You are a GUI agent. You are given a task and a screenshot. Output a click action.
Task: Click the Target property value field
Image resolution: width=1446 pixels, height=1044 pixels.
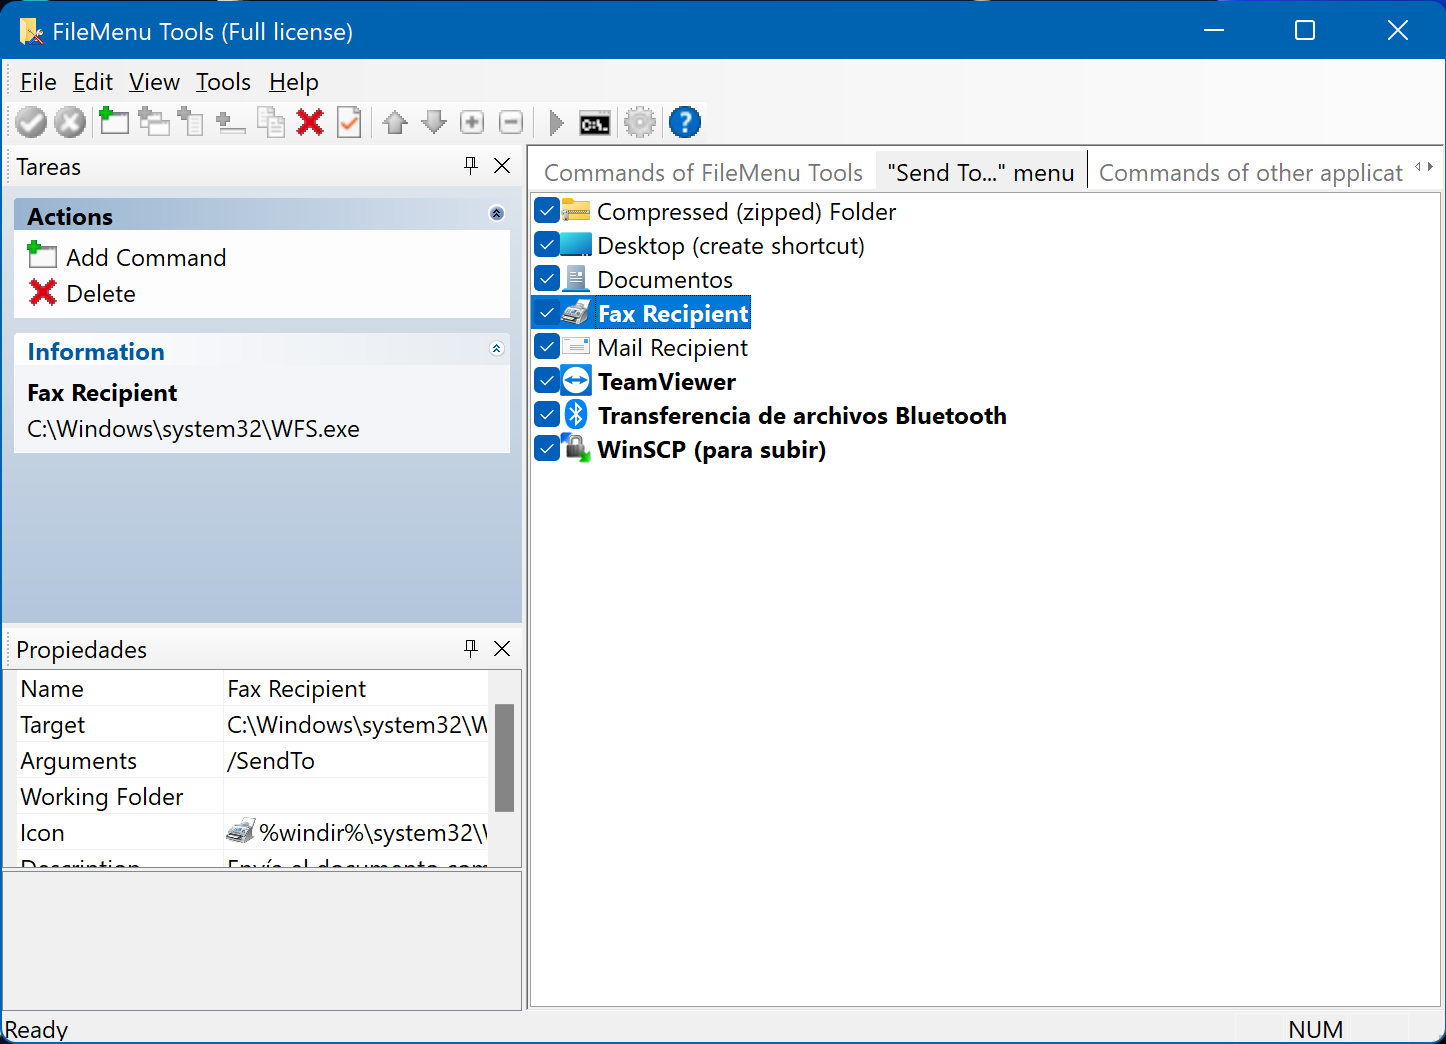pyautogui.click(x=357, y=724)
